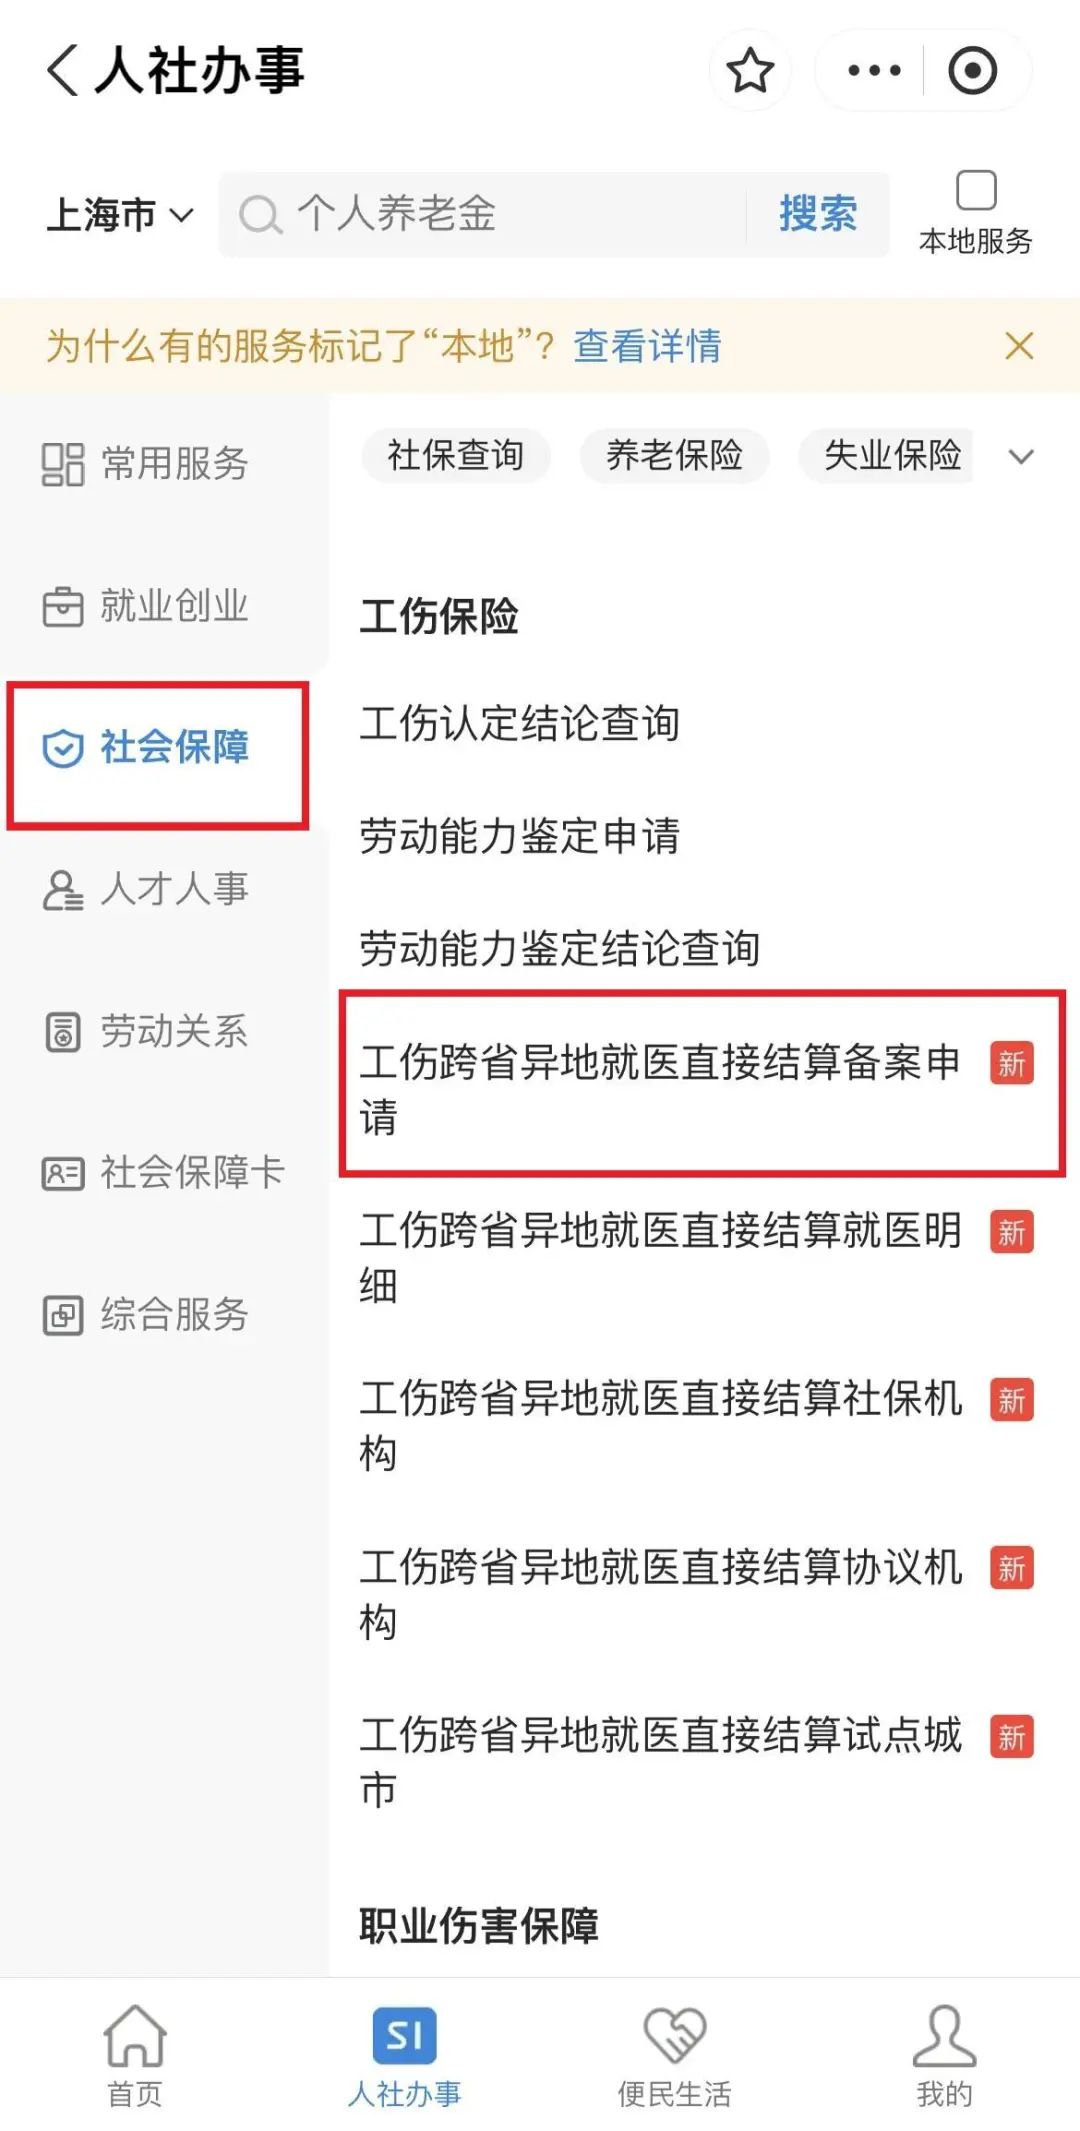Focus the 个人养老金 search field
The image size is (1080, 2131).
point(500,214)
